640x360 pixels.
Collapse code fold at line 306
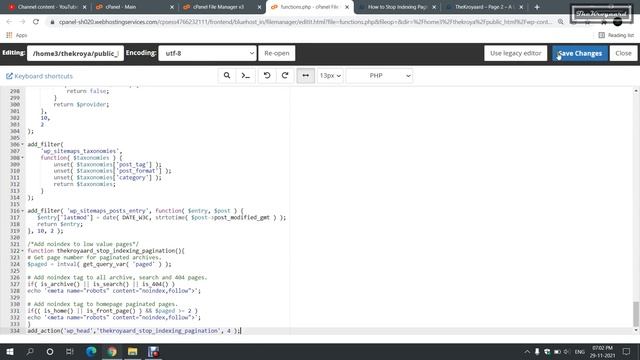pyautogui.click(x=22, y=144)
